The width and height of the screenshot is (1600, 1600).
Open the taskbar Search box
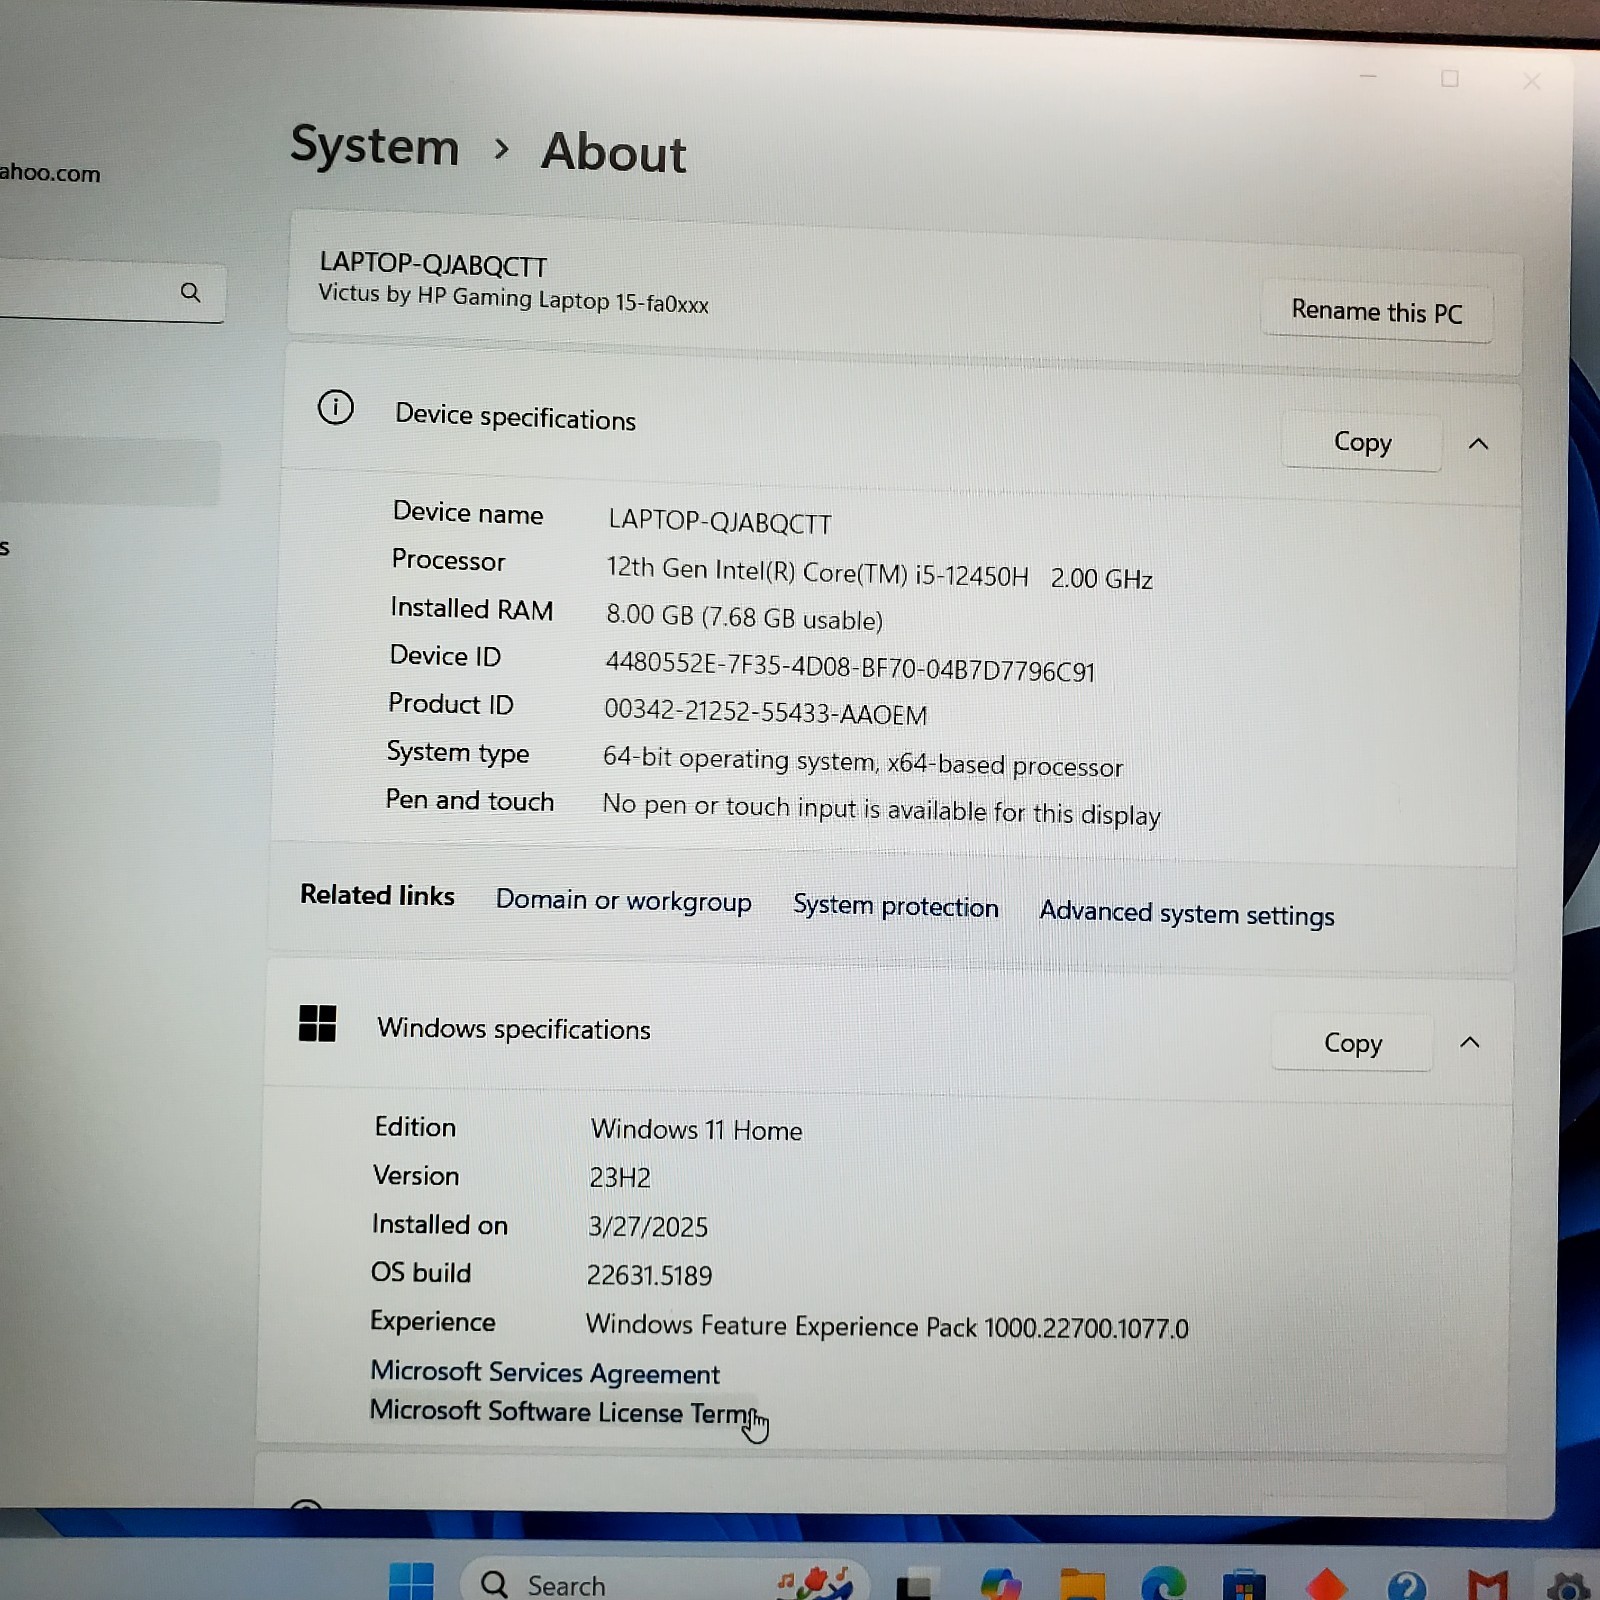pyautogui.click(x=665, y=1582)
